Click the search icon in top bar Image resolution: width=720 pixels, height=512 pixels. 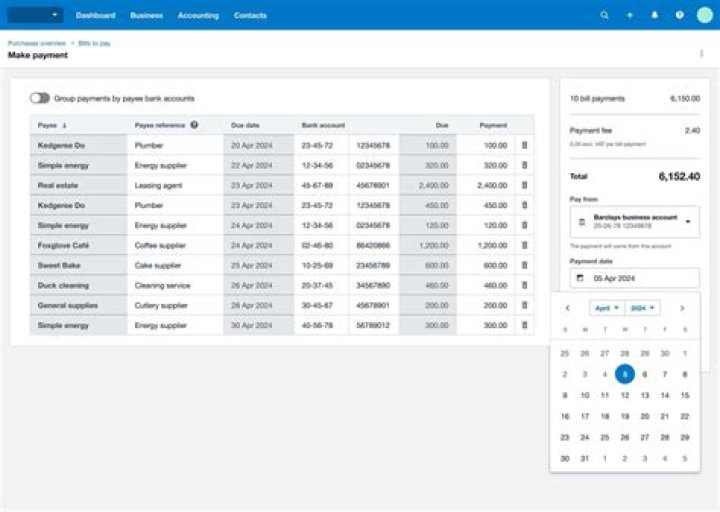pyautogui.click(x=604, y=15)
